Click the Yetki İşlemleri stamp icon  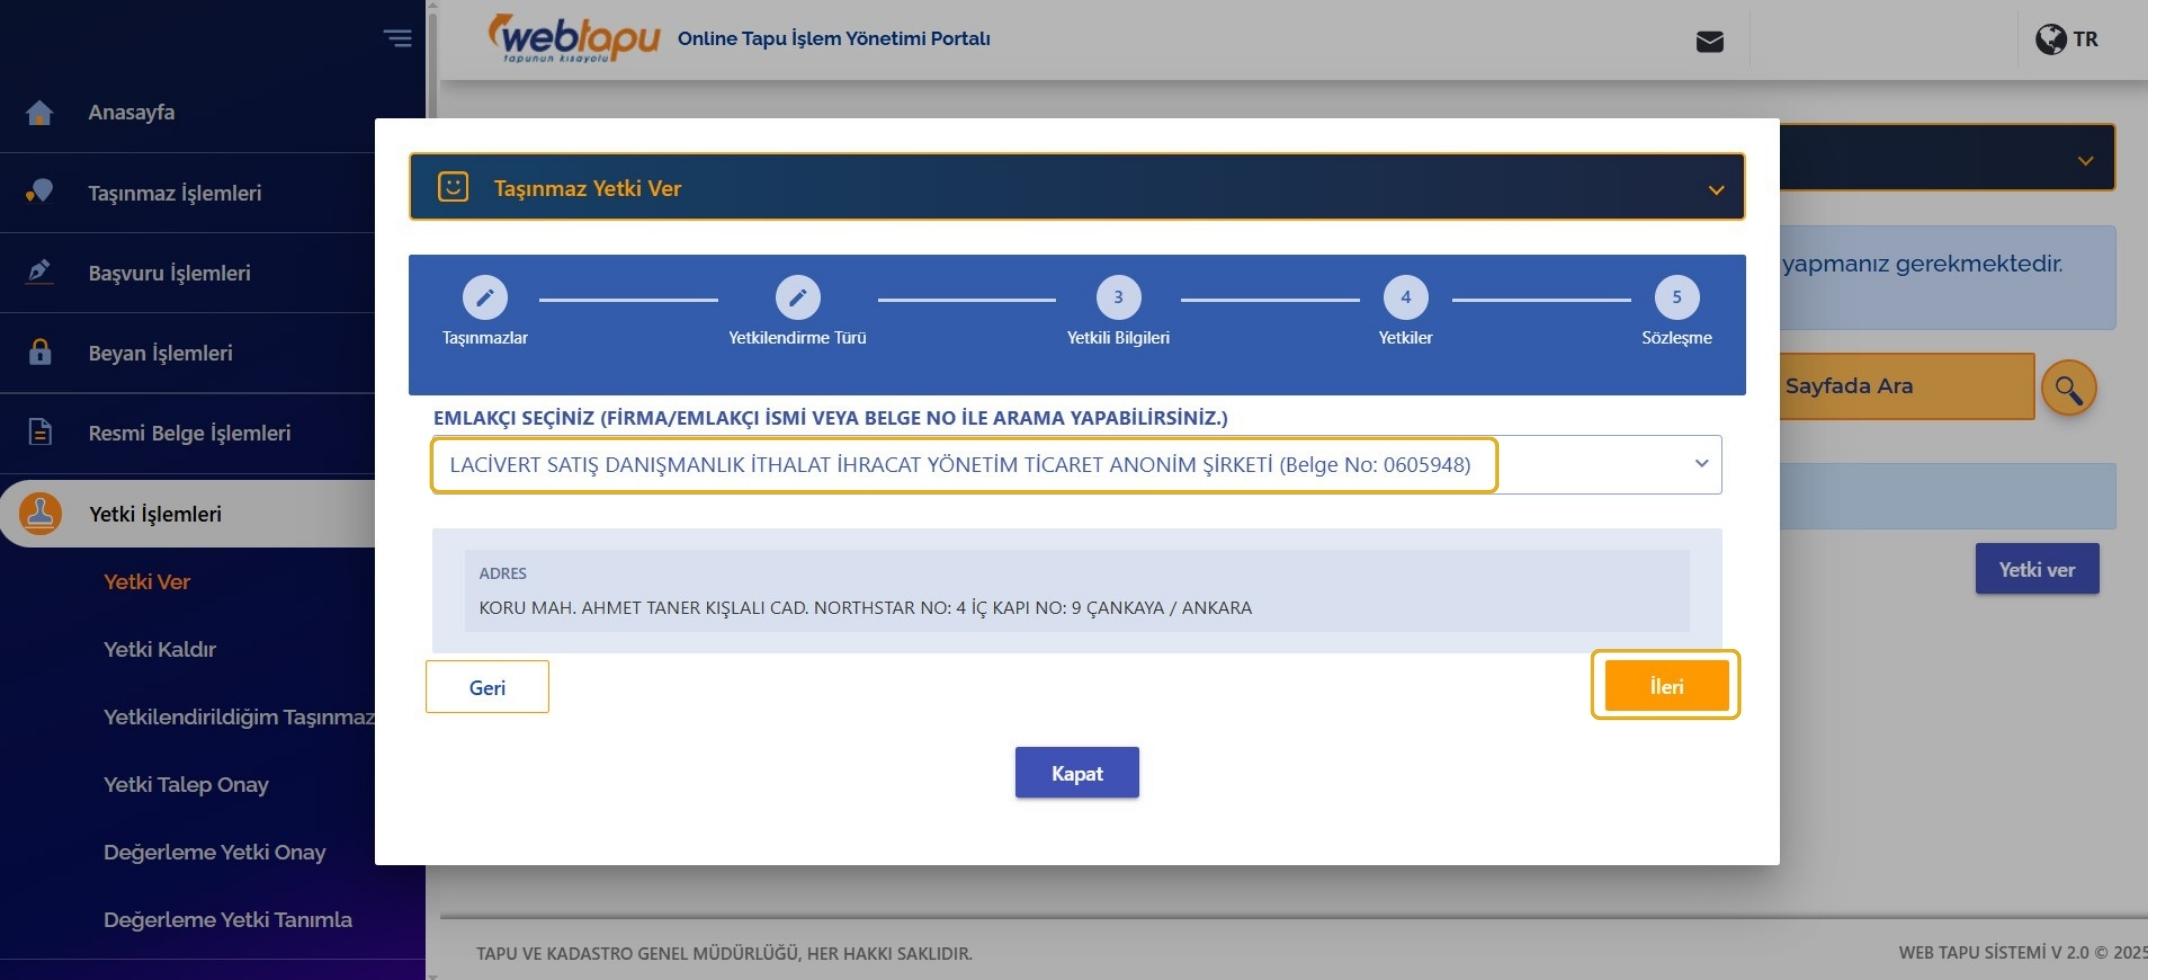(x=39, y=513)
